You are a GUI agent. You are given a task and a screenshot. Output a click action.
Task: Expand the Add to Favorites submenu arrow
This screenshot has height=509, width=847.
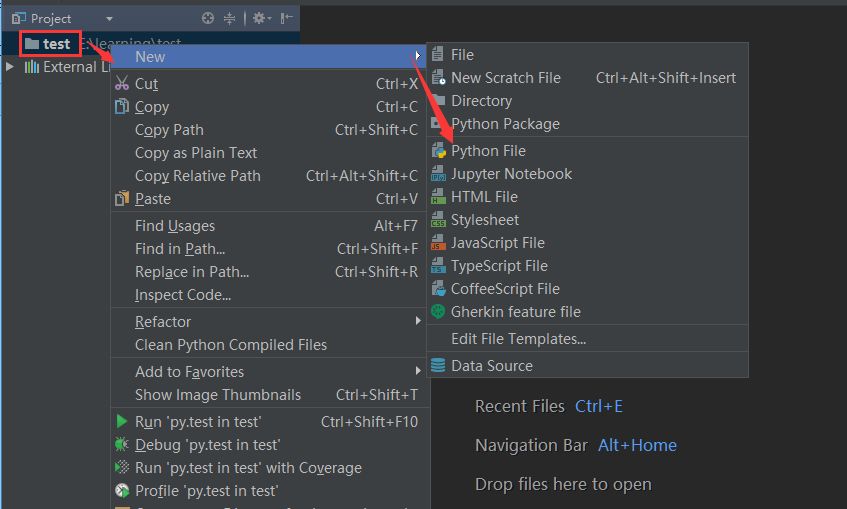418,371
